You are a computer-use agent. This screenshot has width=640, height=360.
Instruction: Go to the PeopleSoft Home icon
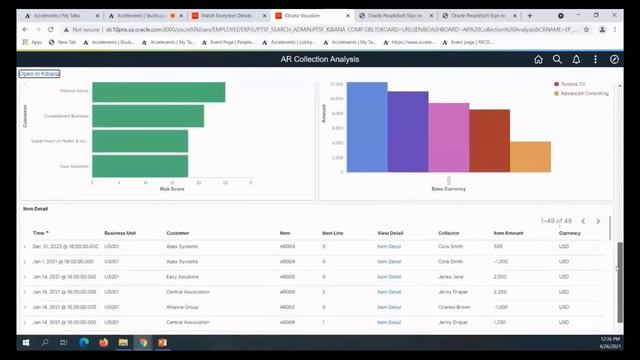(538, 60)
